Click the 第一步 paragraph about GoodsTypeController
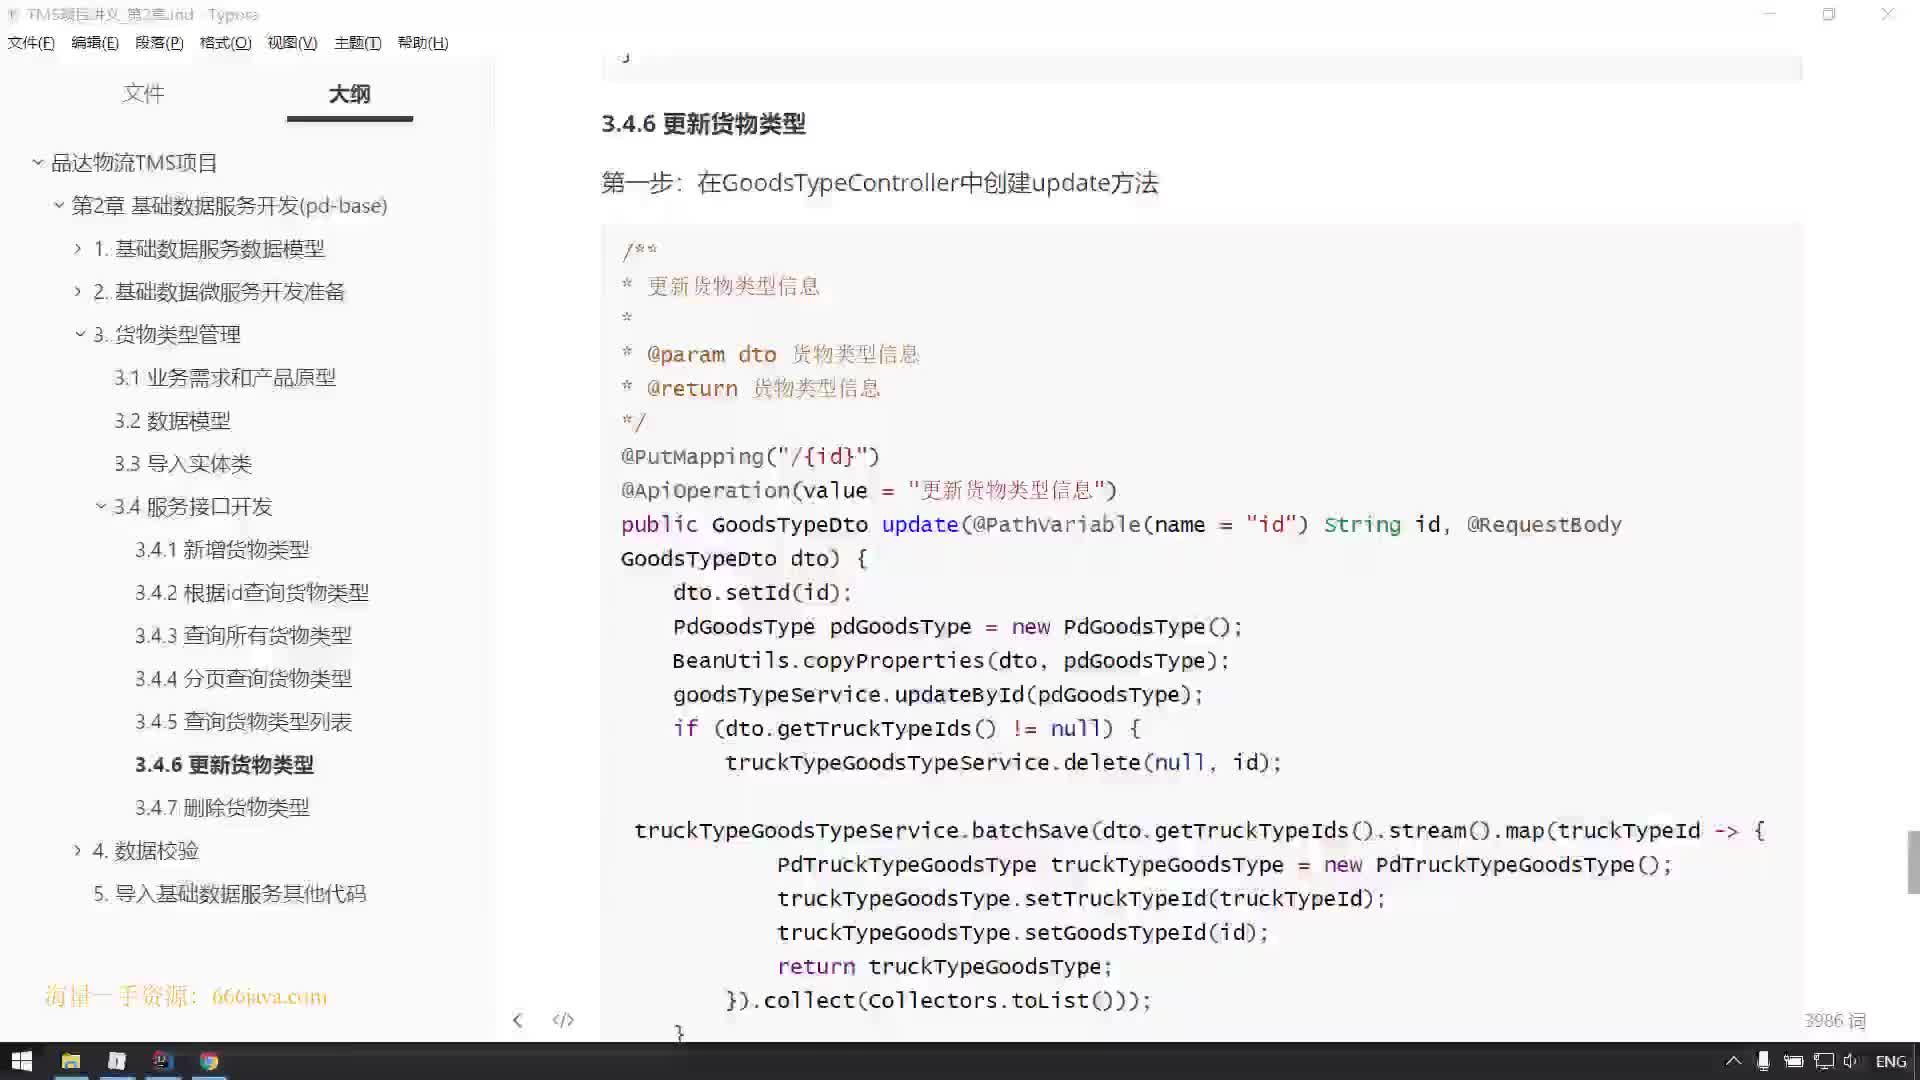 click(x=879, y=182)
